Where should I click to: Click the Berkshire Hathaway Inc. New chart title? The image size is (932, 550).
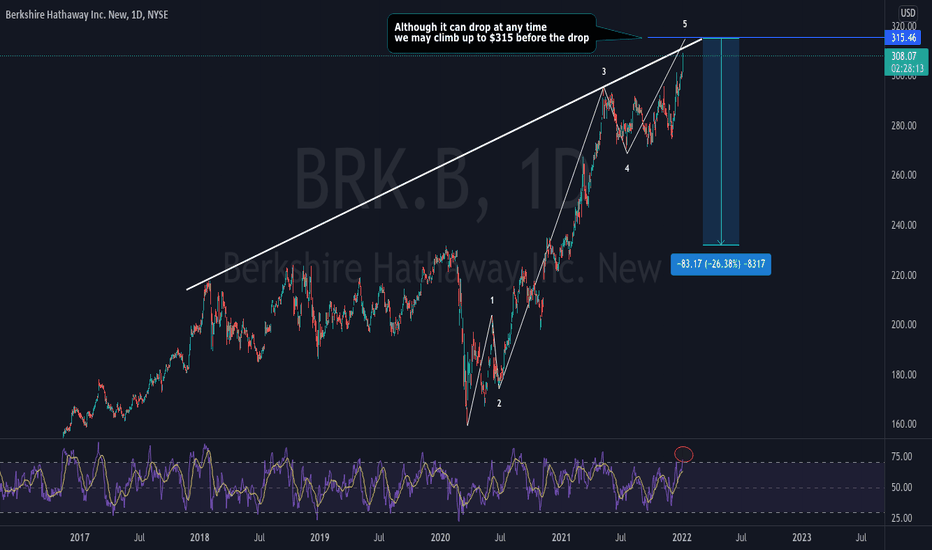[x=87, y=15]
